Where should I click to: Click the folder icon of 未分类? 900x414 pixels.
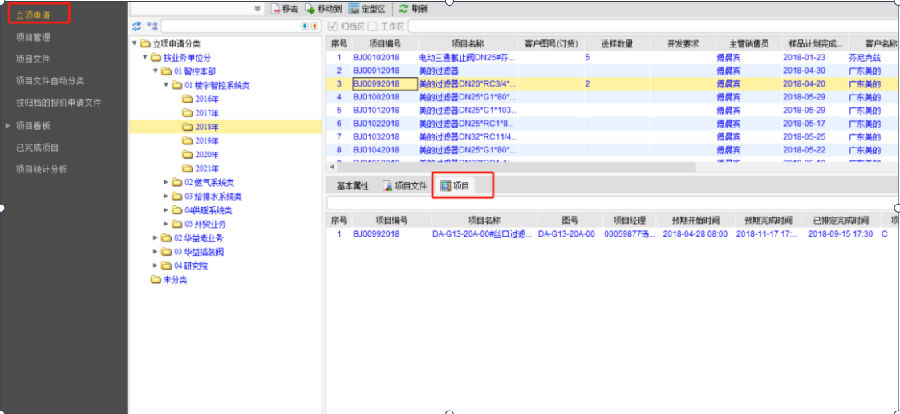pyautogui.click(x=155, y=280)
